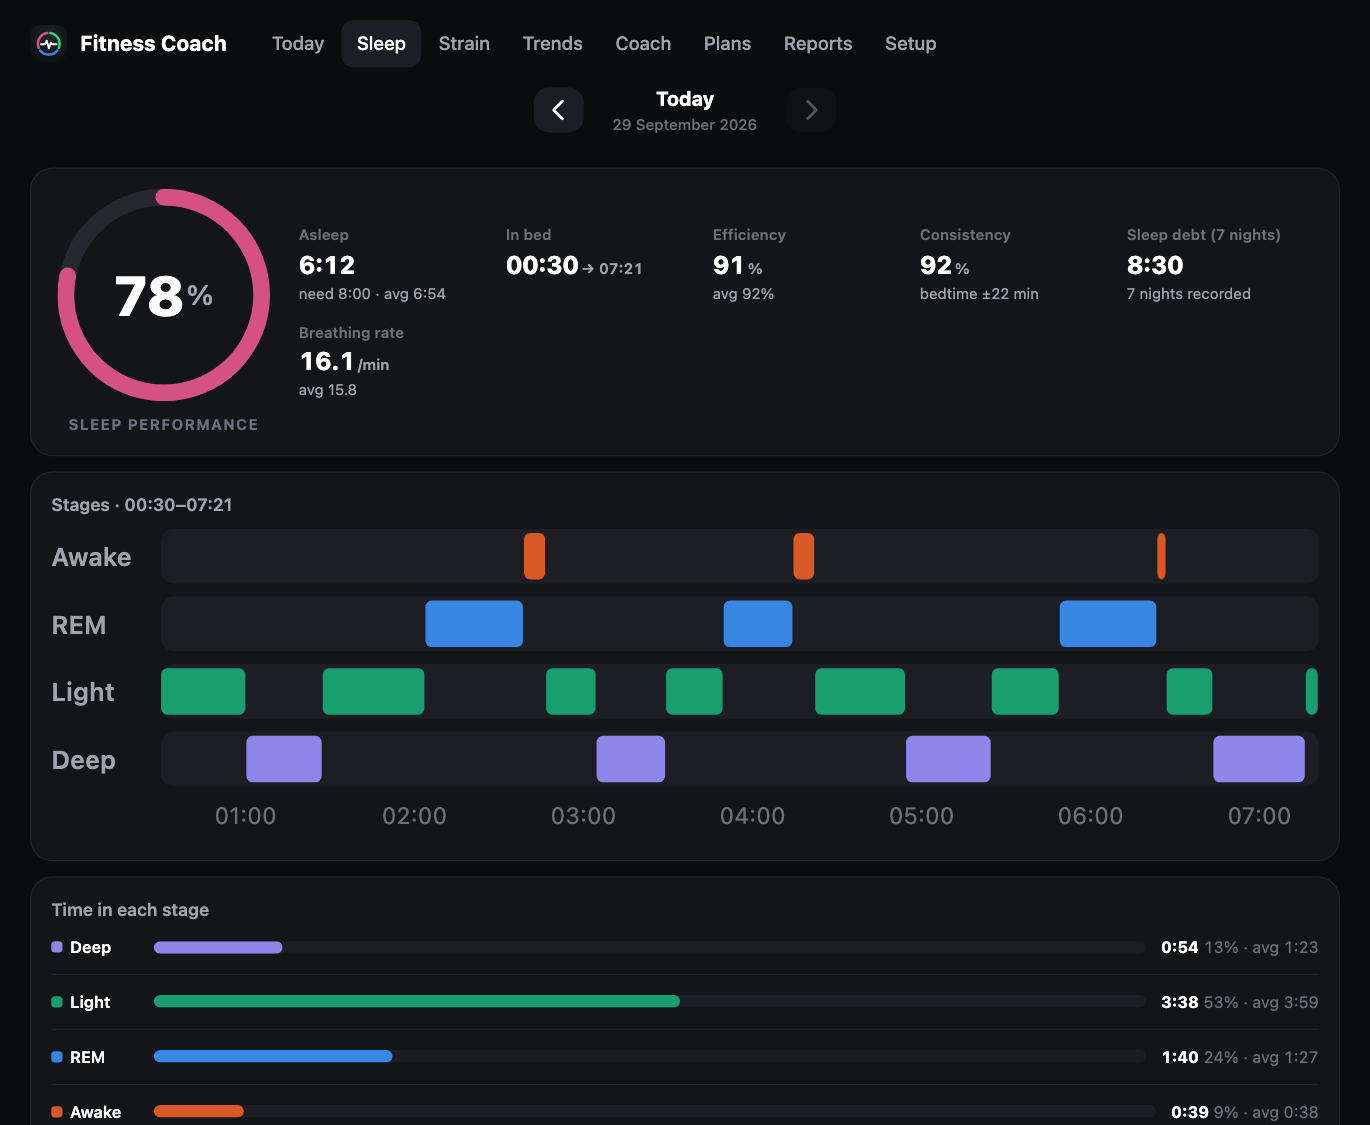Click the first Deep block near 01:00
Image resolution: width=1370 pixels, height=1125 pixels.
[x=284, y=759]
